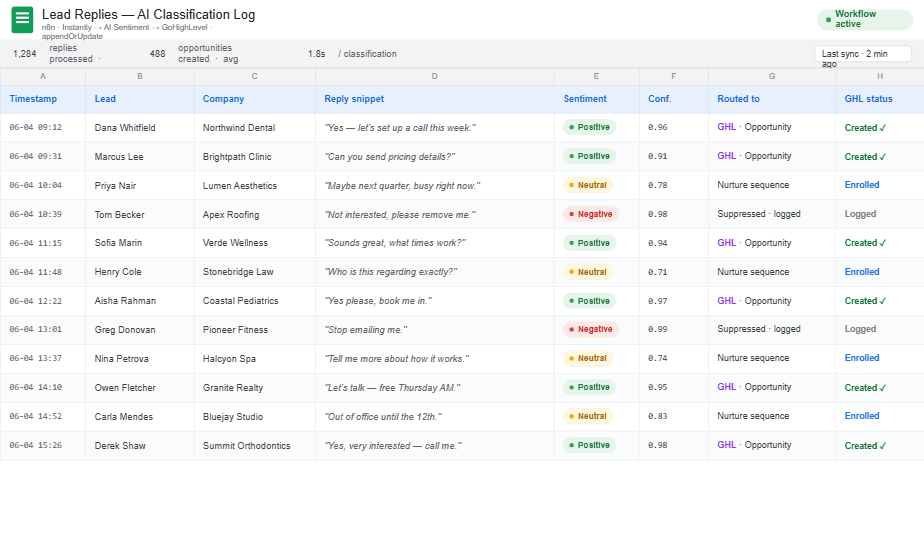Click the Workflow active status badge
Viewport: 924px width, 540px height.
864,19
